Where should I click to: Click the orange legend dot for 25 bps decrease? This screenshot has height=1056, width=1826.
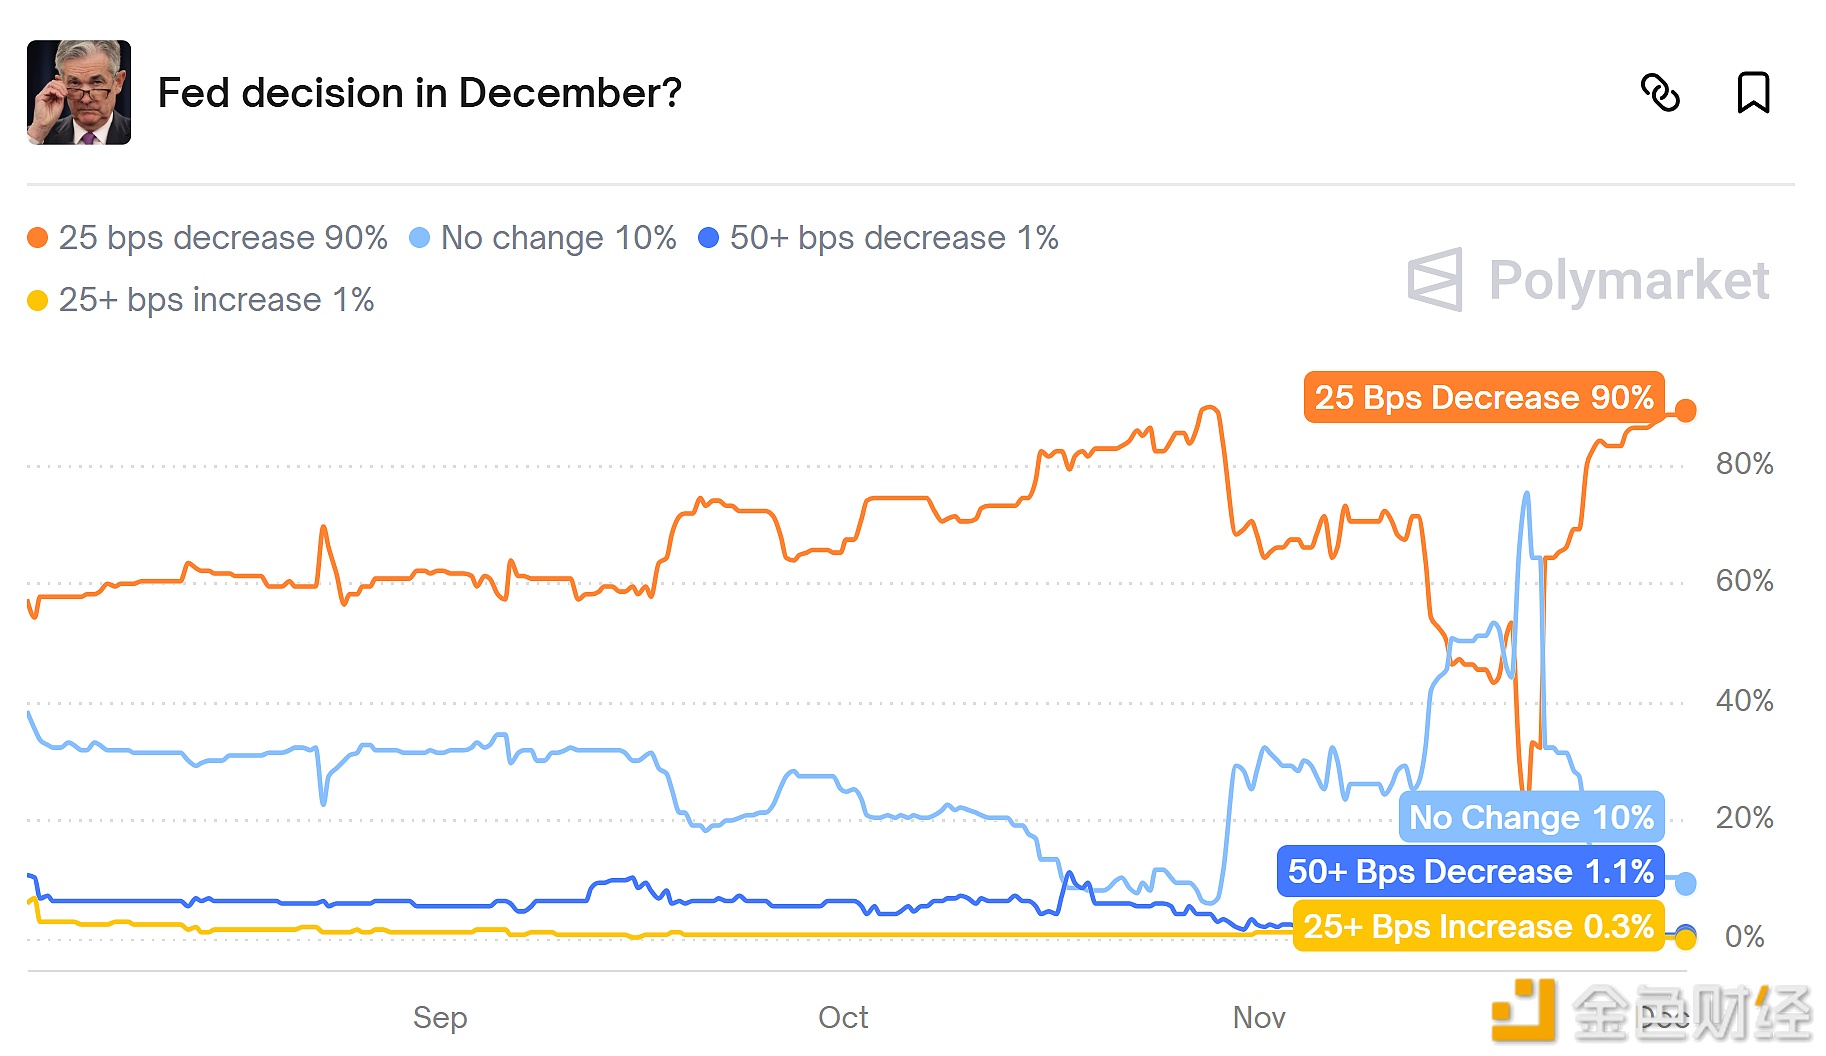36,238
